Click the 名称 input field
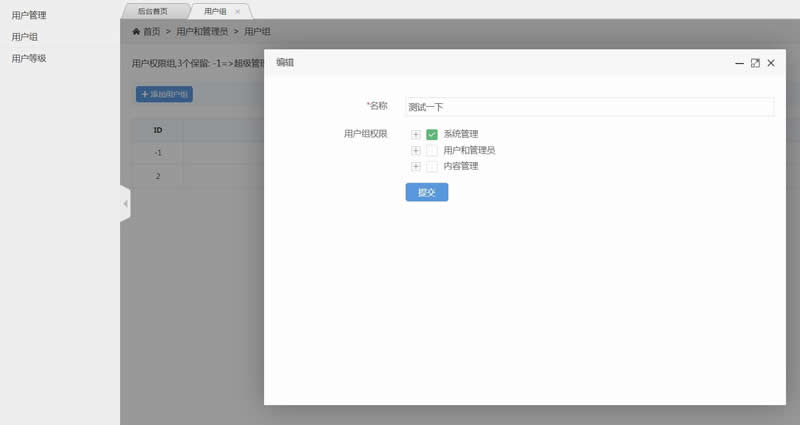 [x=588, y=107]
